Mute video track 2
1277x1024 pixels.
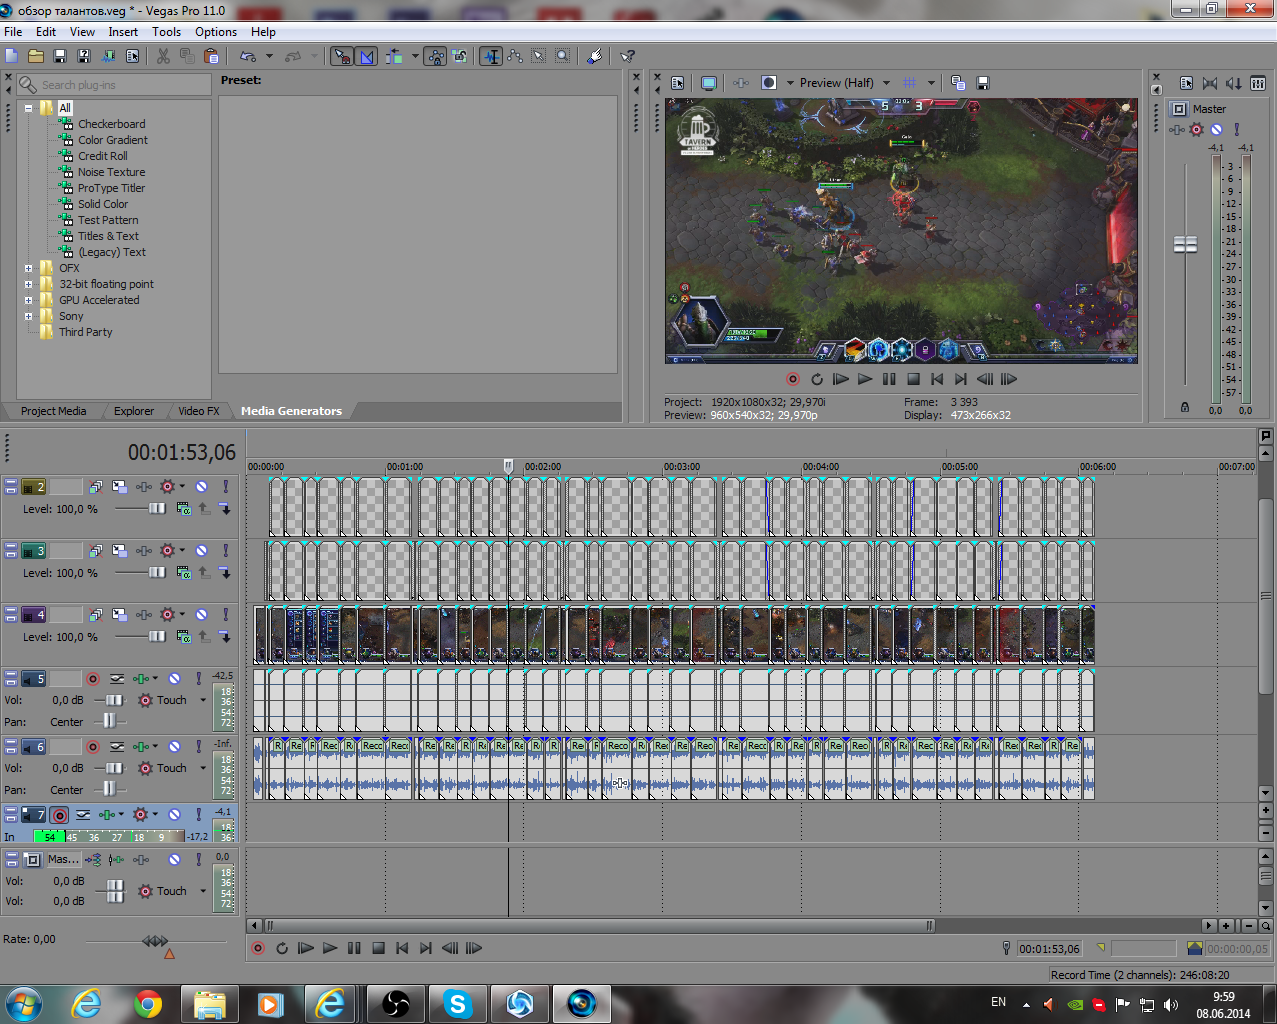pyautogui.click(x=201, y=487)
